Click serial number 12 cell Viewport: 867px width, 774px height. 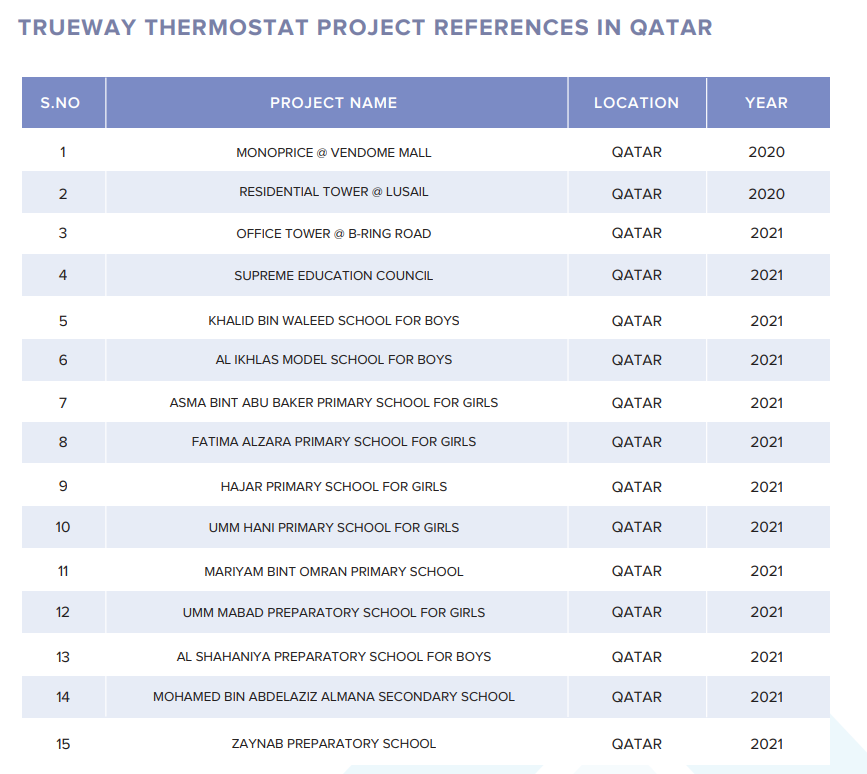pos(62,613)
